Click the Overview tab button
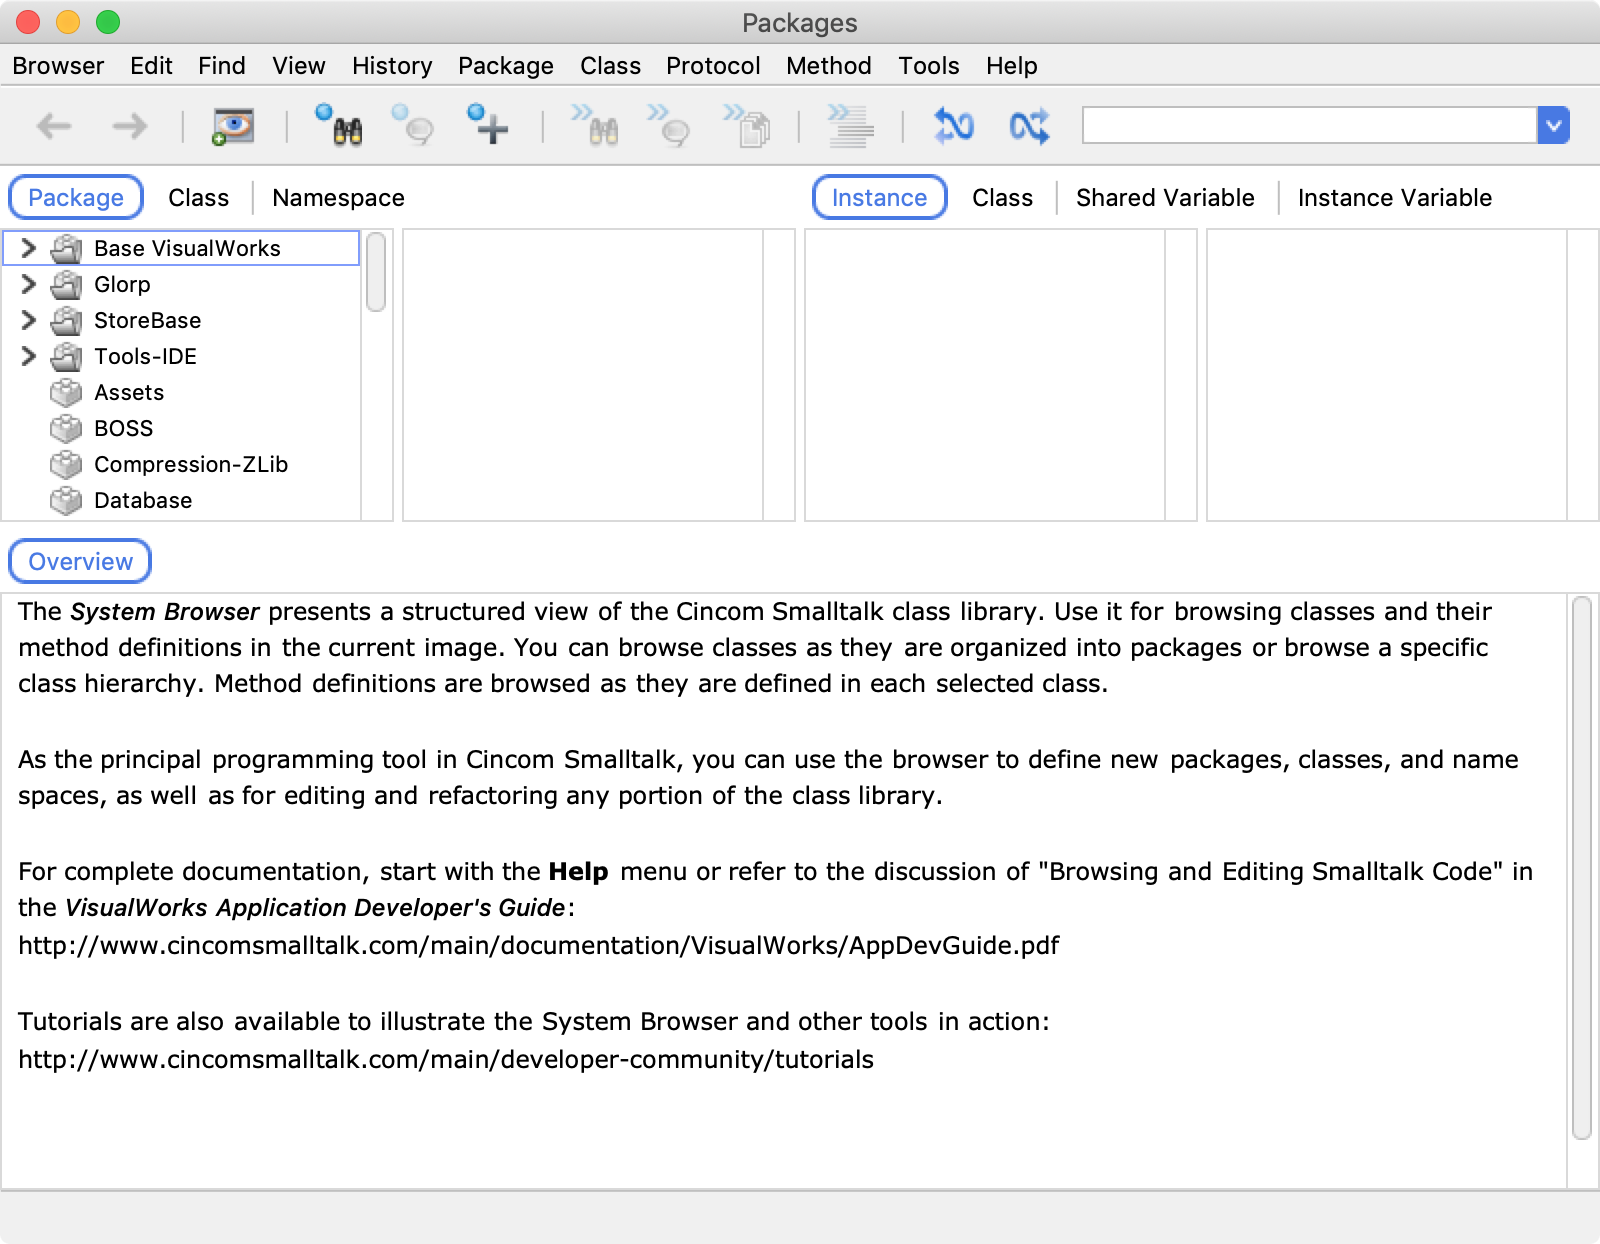The image size is (1600, 1244). [80, 562]
